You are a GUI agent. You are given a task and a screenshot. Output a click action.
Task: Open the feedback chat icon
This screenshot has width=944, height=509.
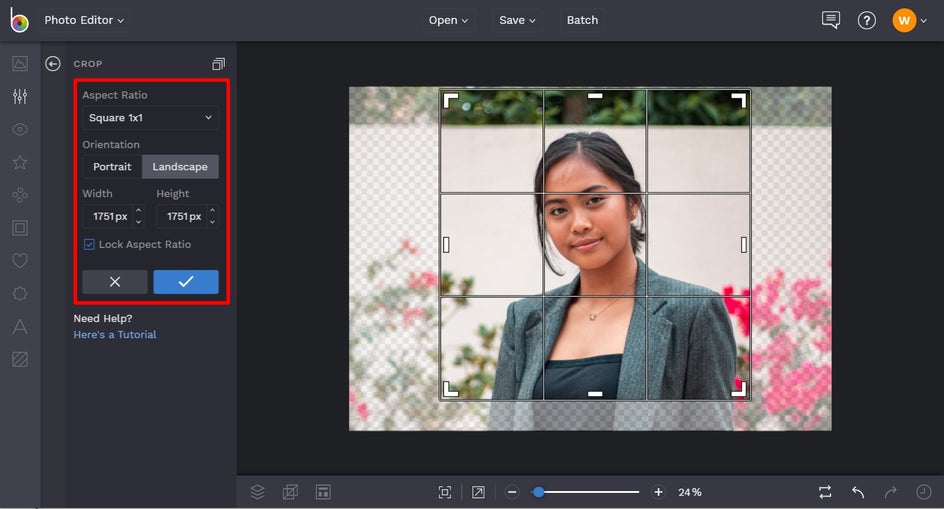(x=831, y=20)
